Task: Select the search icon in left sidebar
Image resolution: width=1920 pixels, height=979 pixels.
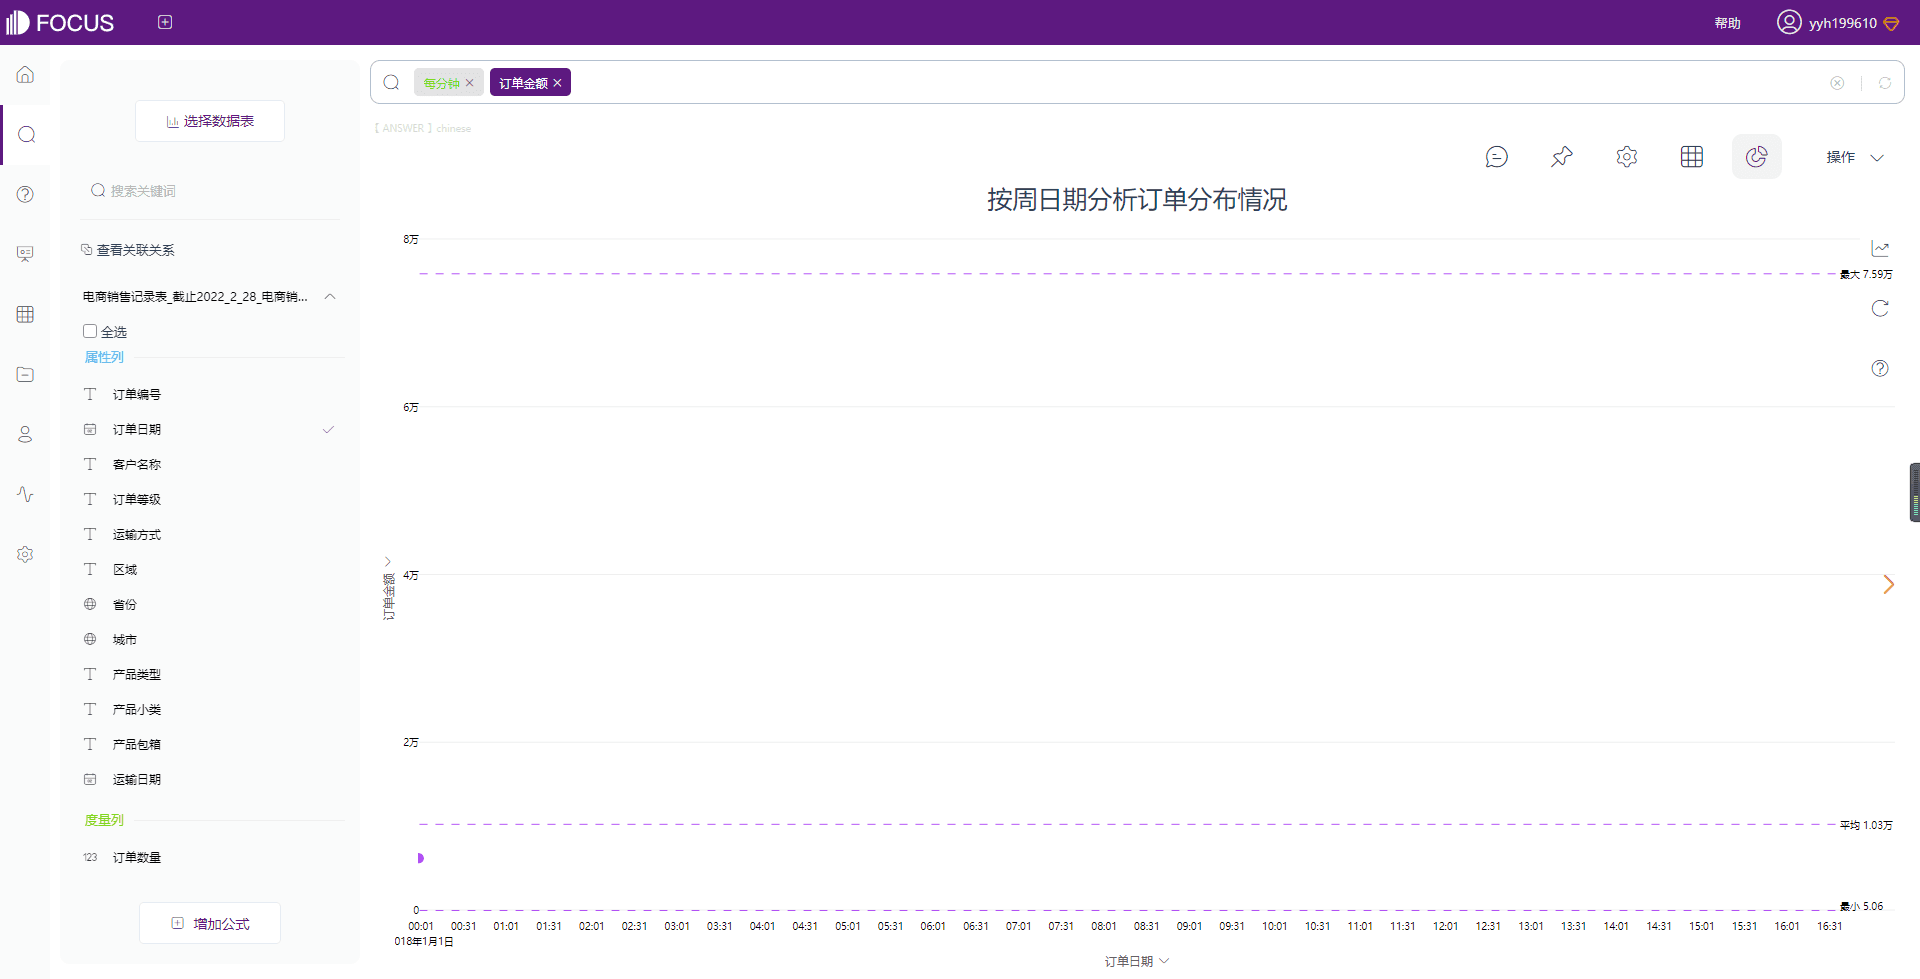Action: (27, 134)
